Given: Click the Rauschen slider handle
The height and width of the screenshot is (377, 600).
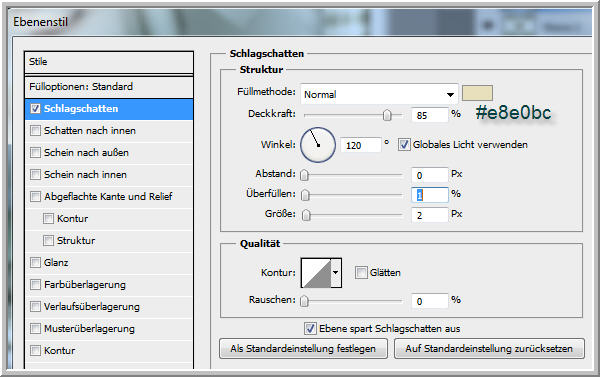Looking at the screenshot, I should (304, 301).
